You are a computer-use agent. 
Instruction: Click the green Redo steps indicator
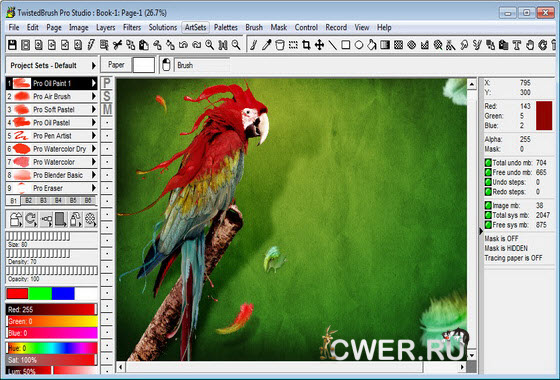pos(488,192)
